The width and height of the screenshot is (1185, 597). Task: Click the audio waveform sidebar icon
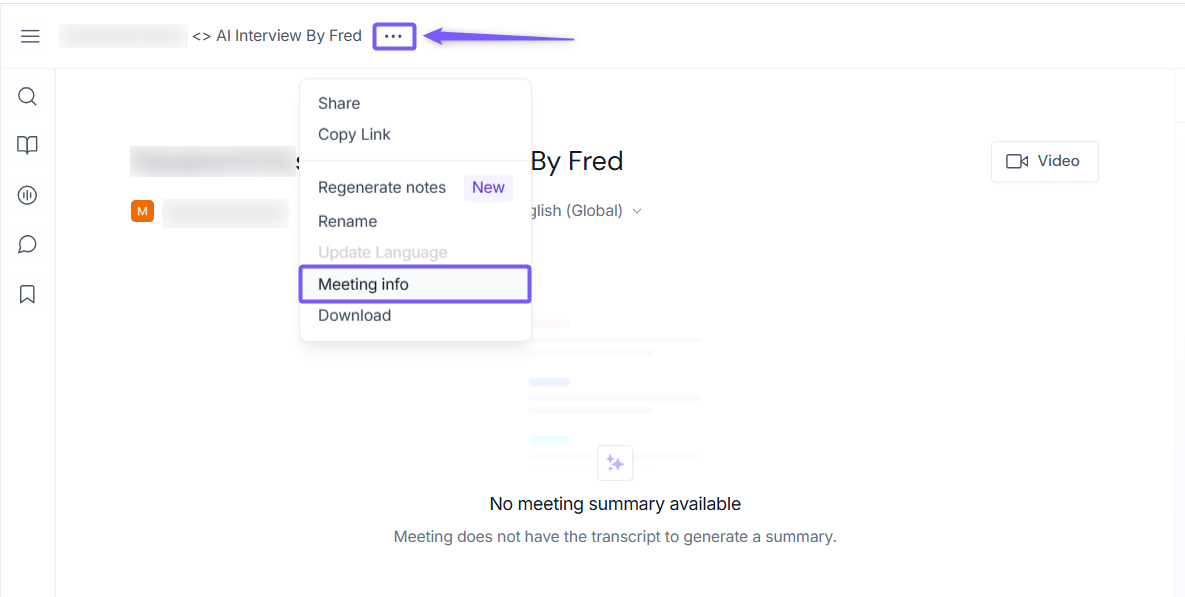coord(28,195)
